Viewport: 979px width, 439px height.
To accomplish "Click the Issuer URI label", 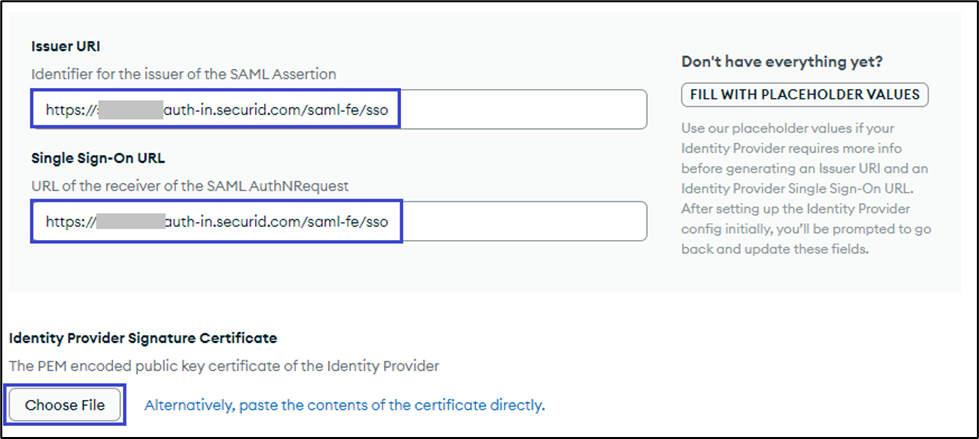I will 66,47.
